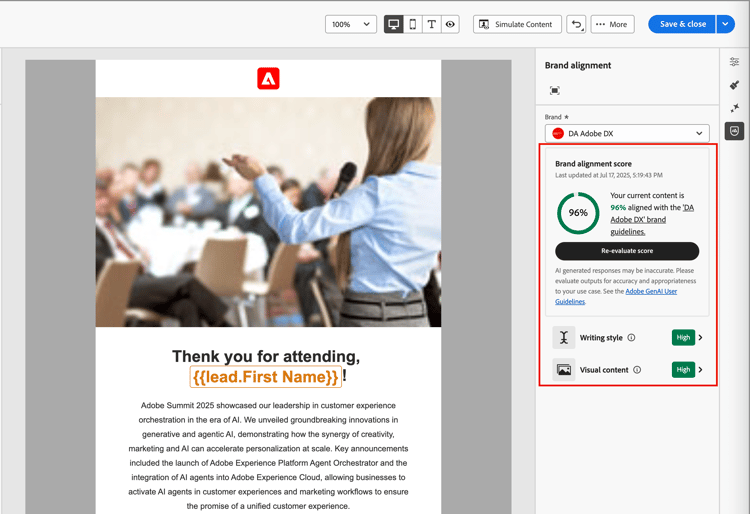
Task: Click the Writing style text icon
Action: [564, 338]
